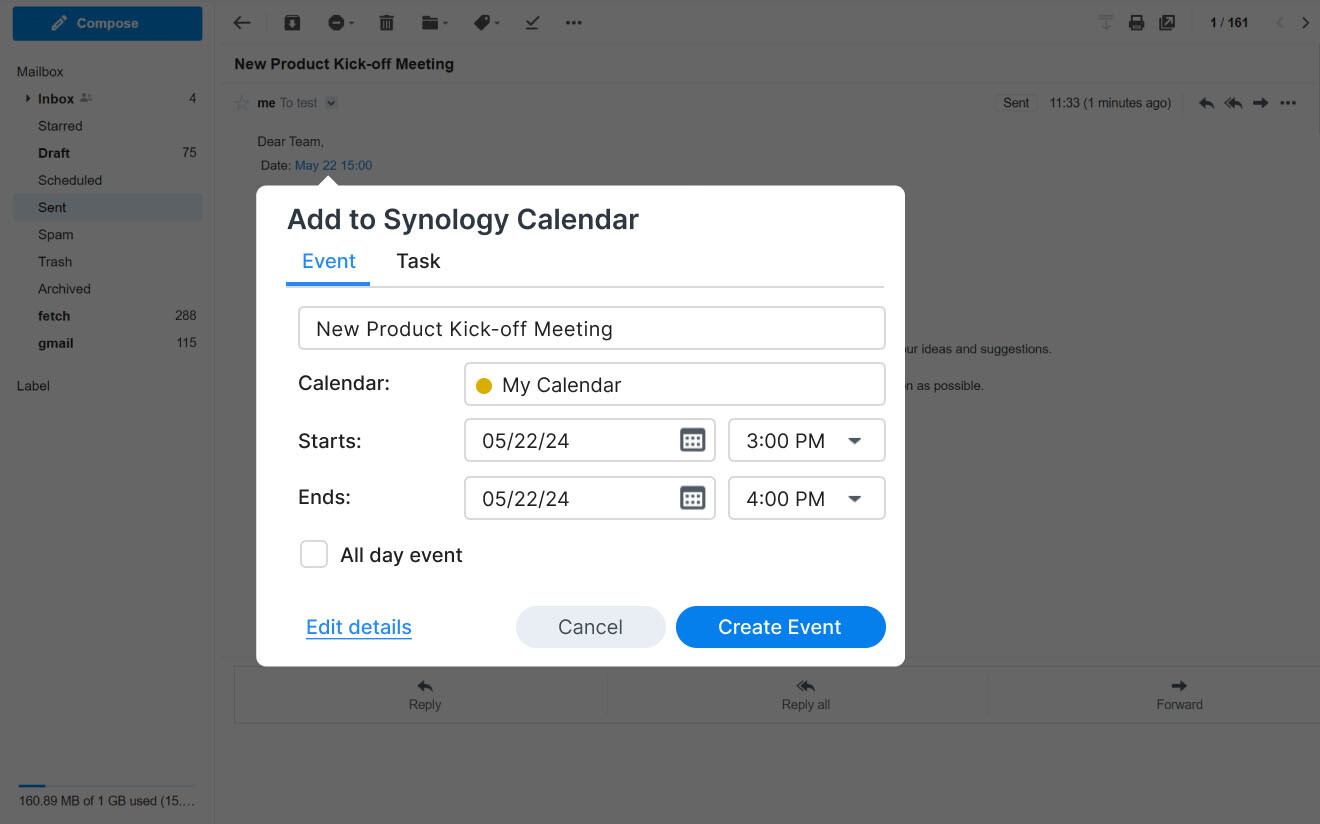
Task: Enable the All day event checkbox
Action: pos(314,554)
